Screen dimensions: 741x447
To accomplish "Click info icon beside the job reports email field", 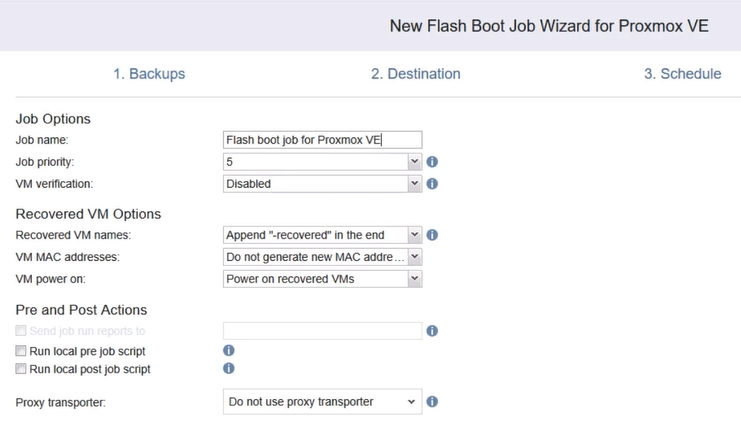I will (x=432, y=331).
